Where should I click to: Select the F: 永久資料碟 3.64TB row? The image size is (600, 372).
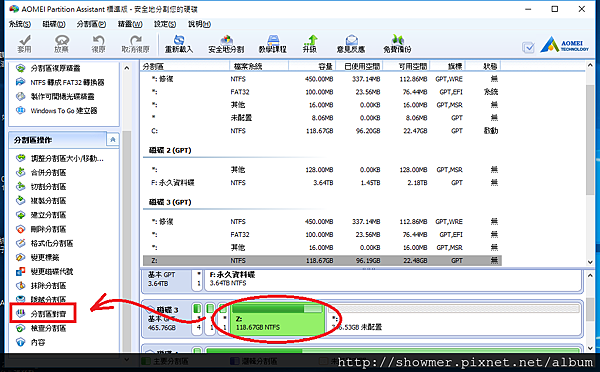[322, 183]
